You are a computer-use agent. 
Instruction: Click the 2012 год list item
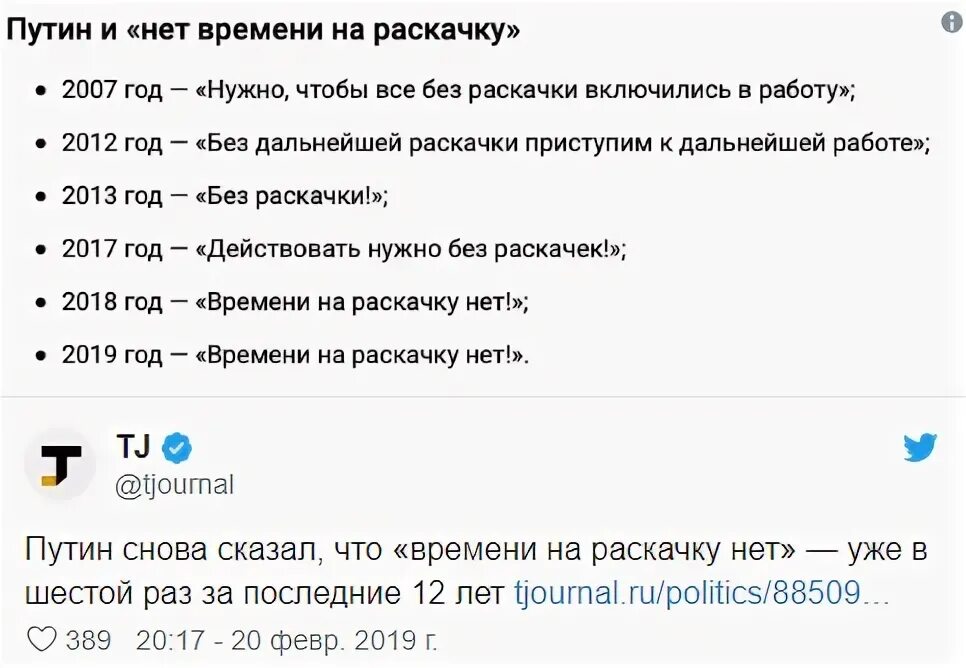click(x=496, y=144)
